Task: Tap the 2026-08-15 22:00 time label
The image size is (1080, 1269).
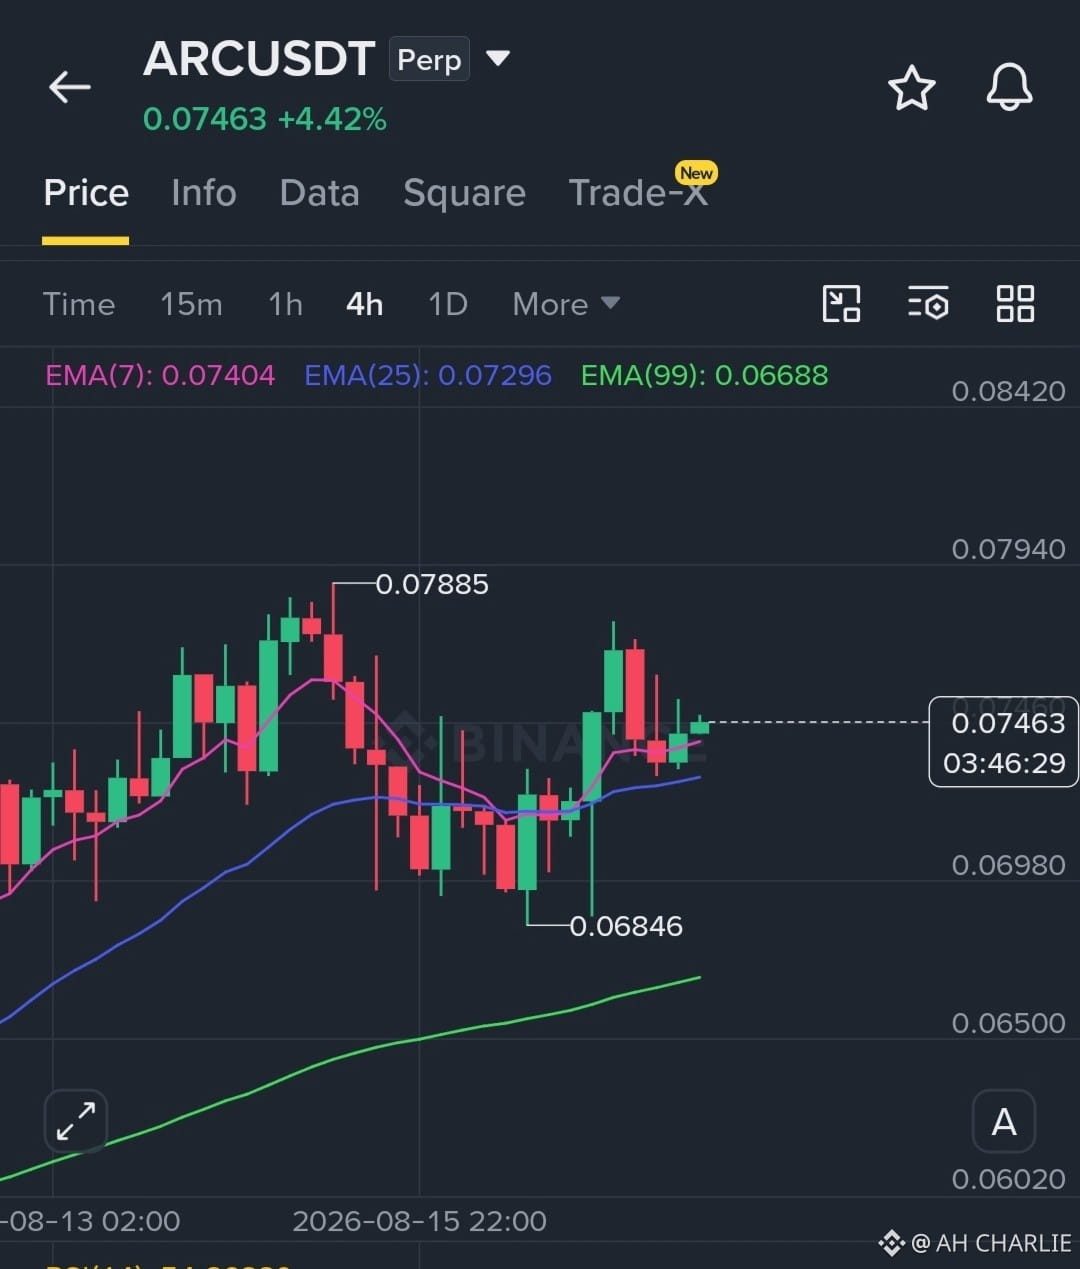Action: (419, 1221)
